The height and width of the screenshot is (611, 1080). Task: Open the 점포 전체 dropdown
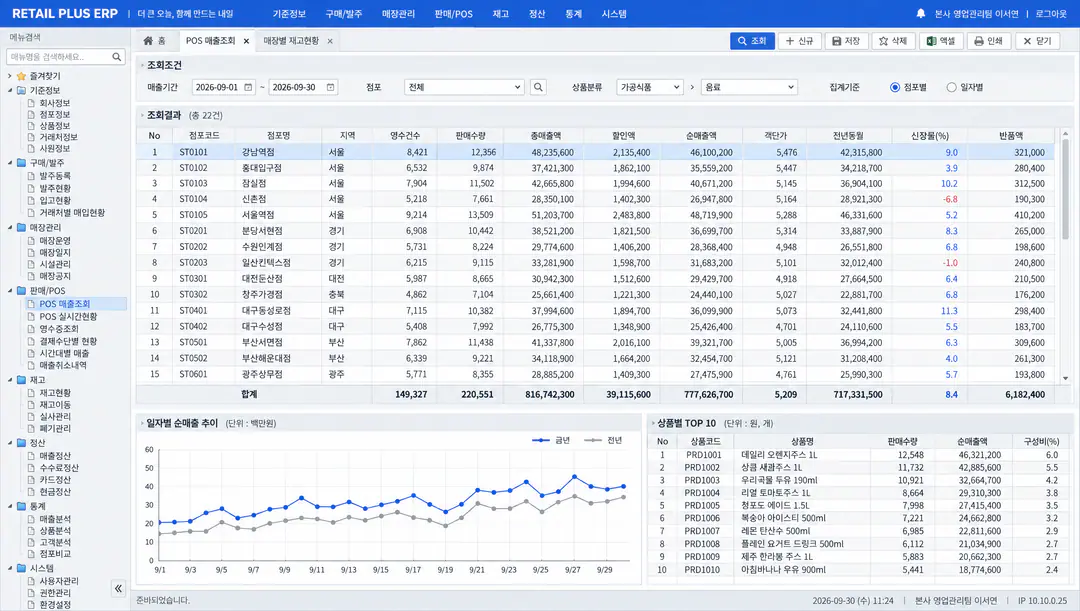tap(464, 87)
